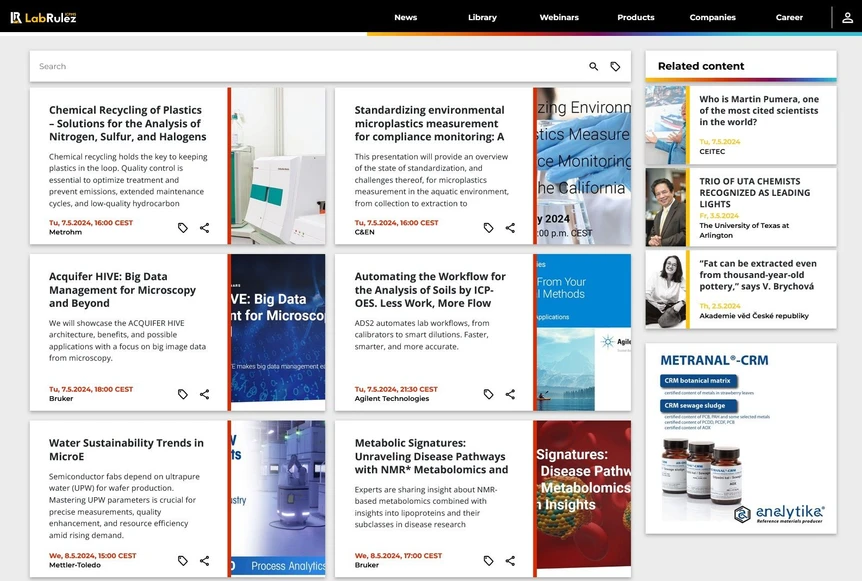Click the UTA chemist portrait photo
Screen dimensions: 862x581
[665, 207]
